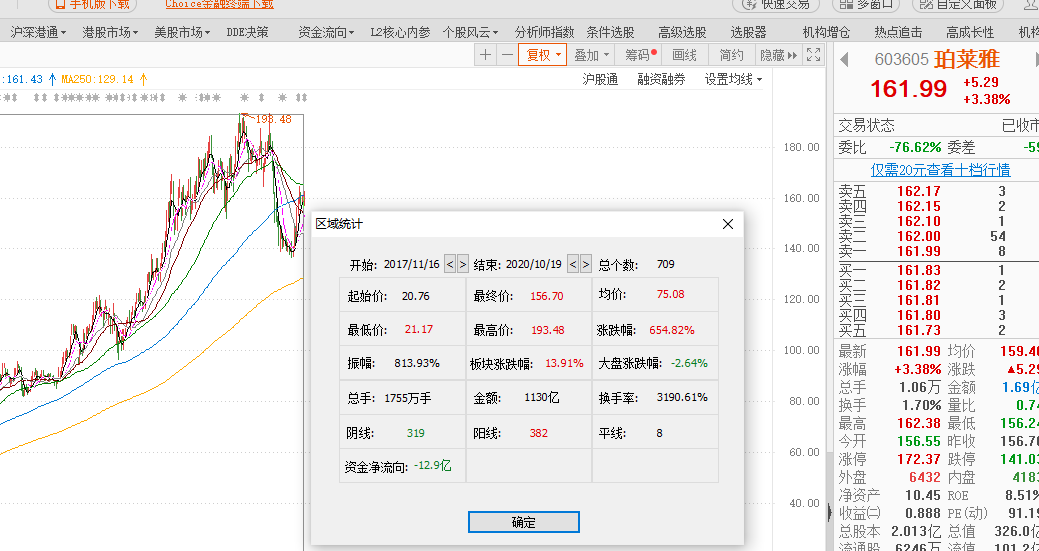The width and height of the screenshot is (1039, 551).
Task: Step end date backward in 区域统计
Action: point(573,264)
